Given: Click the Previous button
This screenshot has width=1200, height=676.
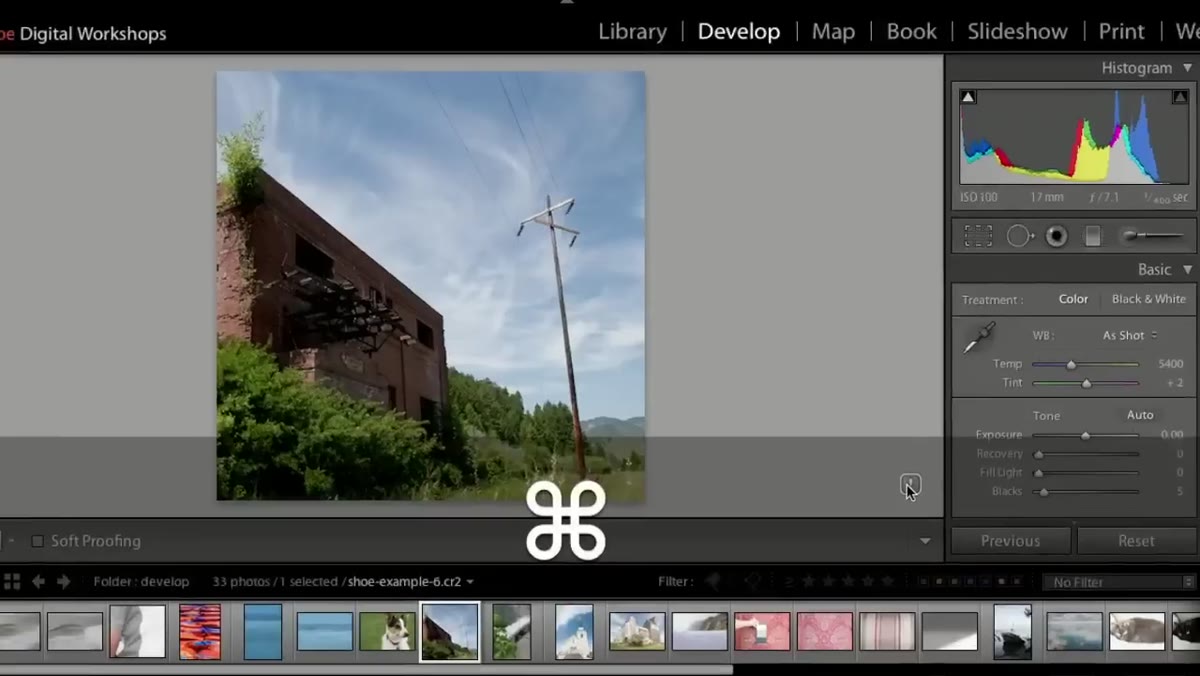Looking at the screenshot, I should click(1010, 541).
